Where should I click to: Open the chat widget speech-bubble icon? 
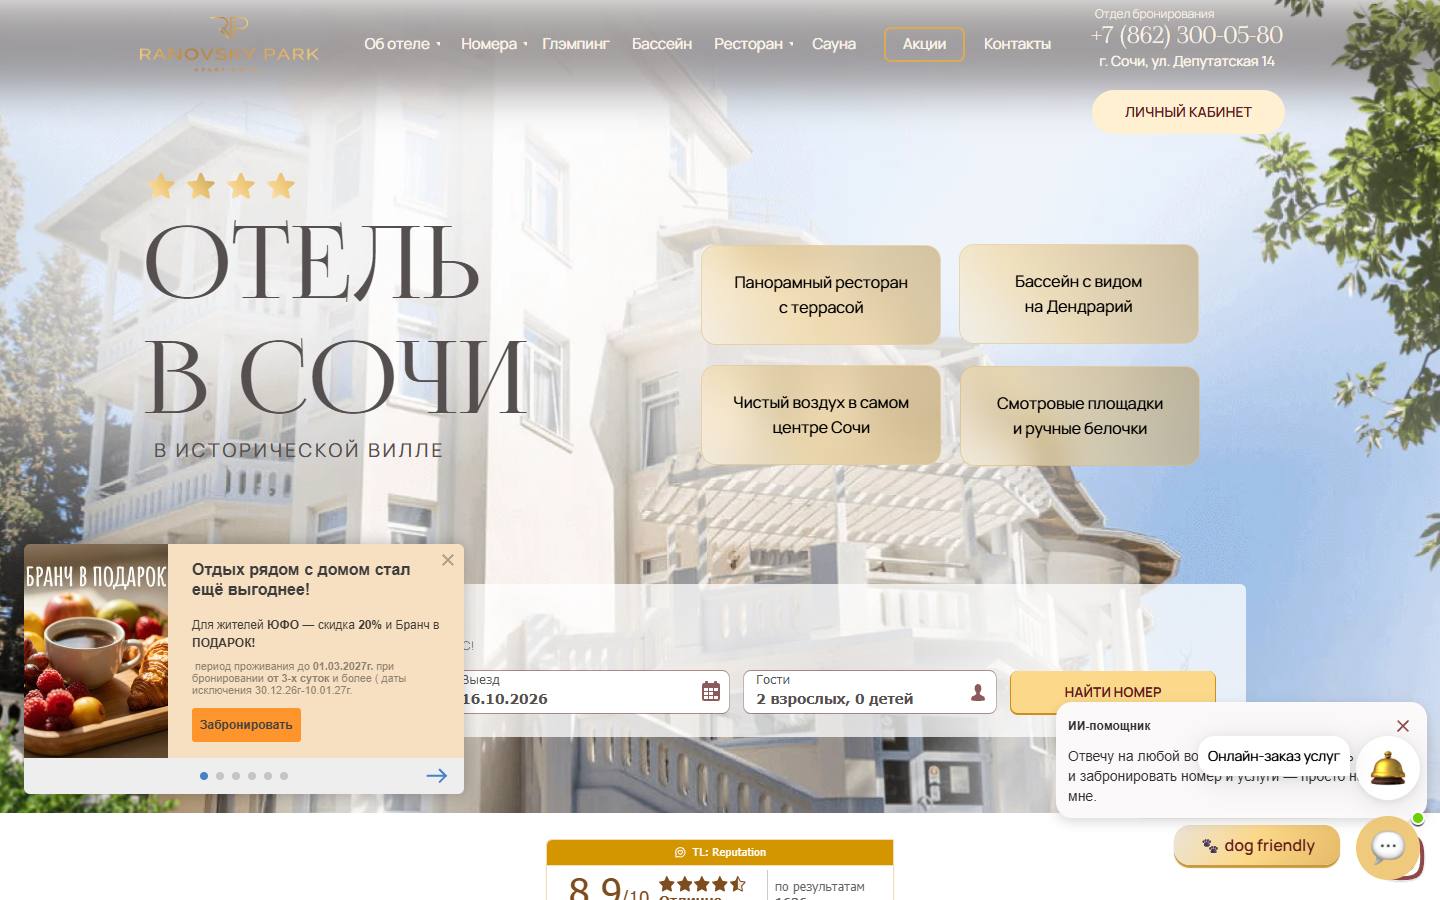1388,848
